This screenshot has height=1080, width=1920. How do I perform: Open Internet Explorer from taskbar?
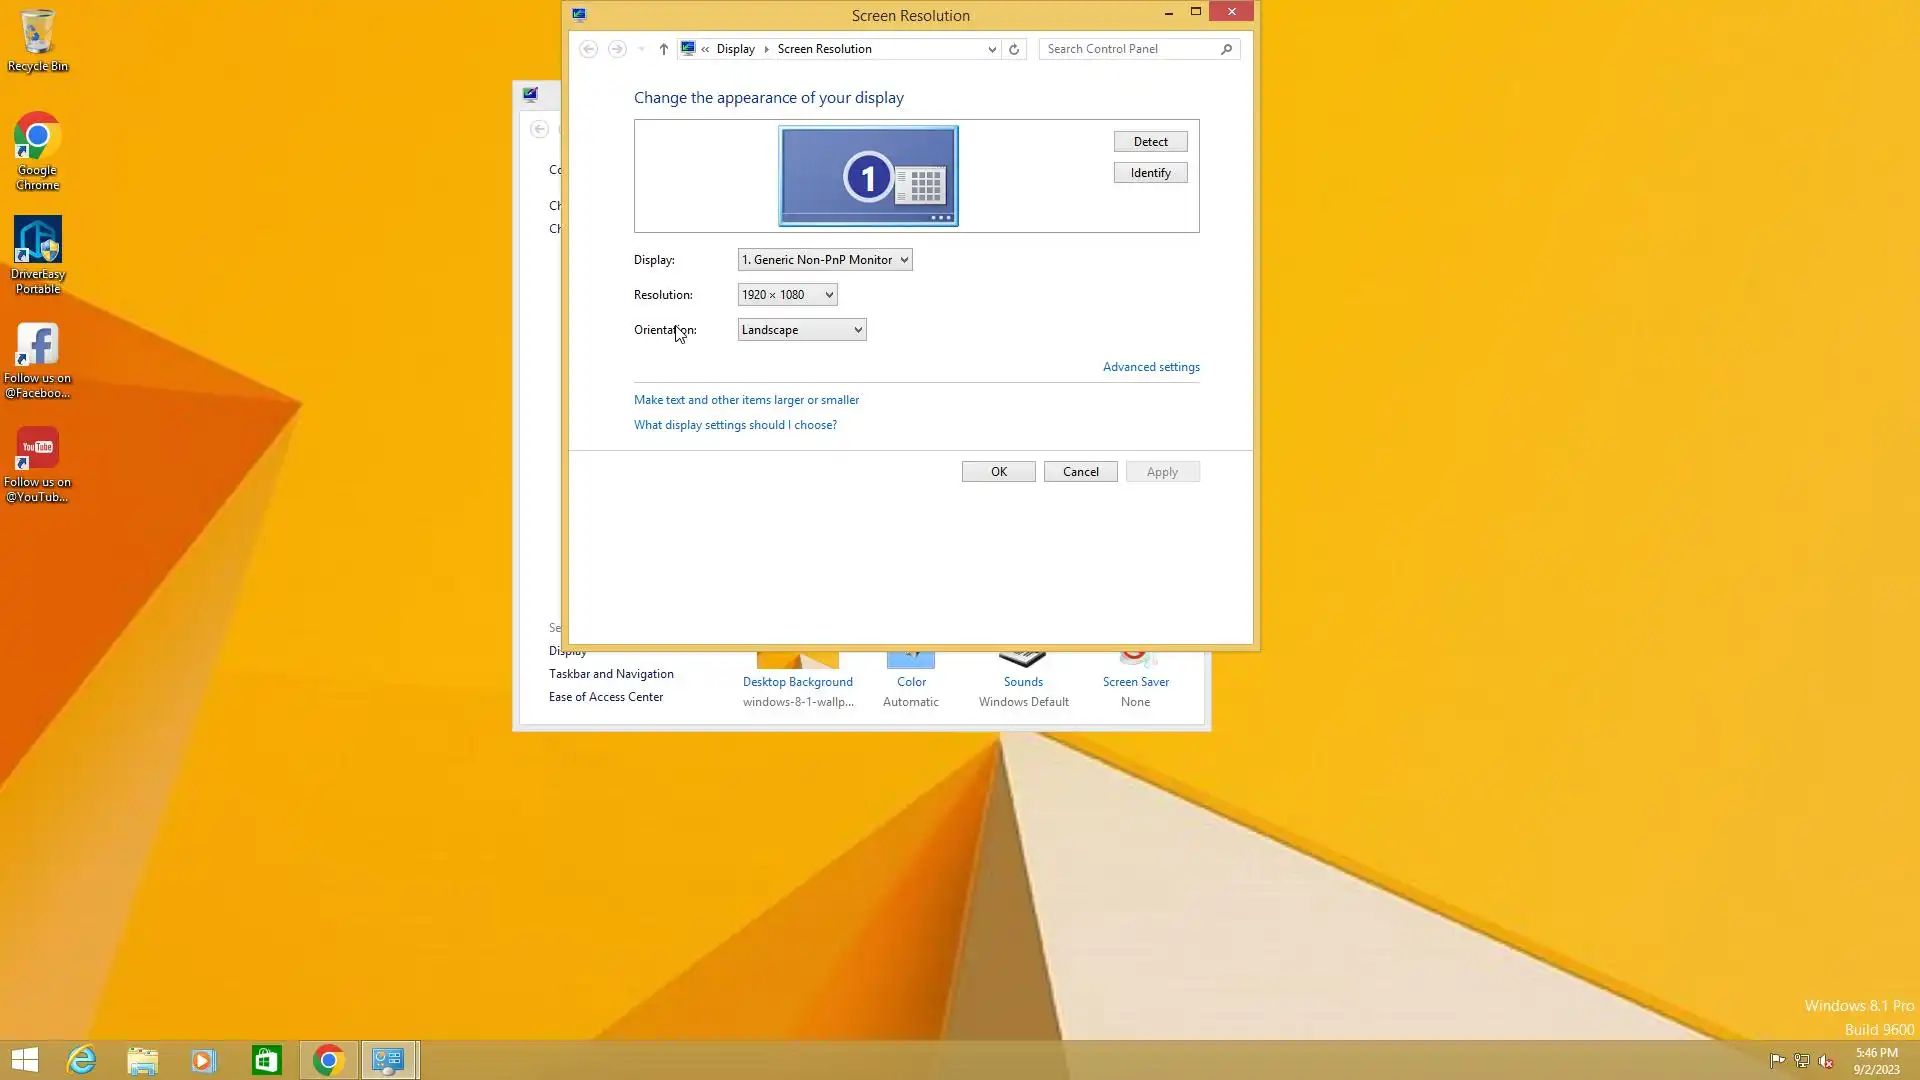[81, 1060]
